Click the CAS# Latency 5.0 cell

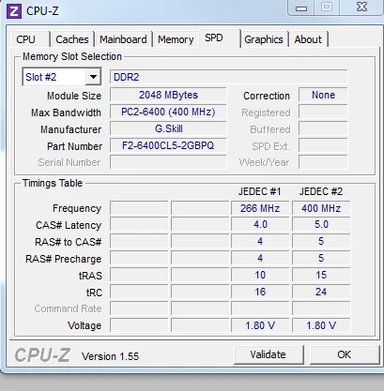(321, 225)
